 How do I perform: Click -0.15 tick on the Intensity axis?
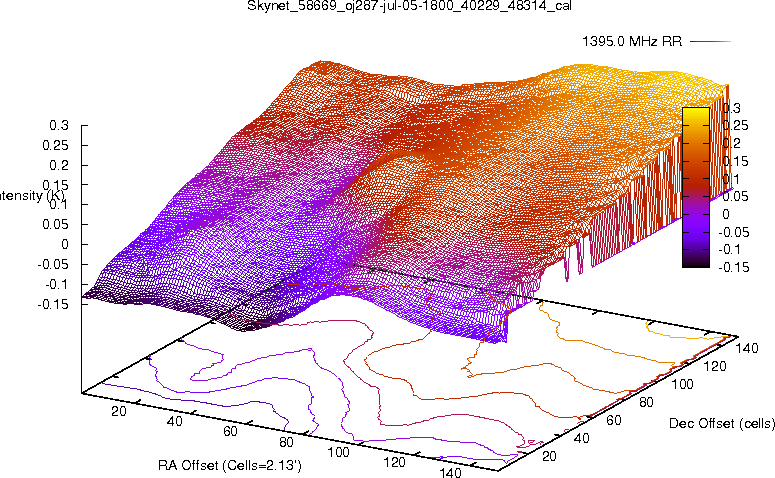pyautogui.click(x=53, y=304)
